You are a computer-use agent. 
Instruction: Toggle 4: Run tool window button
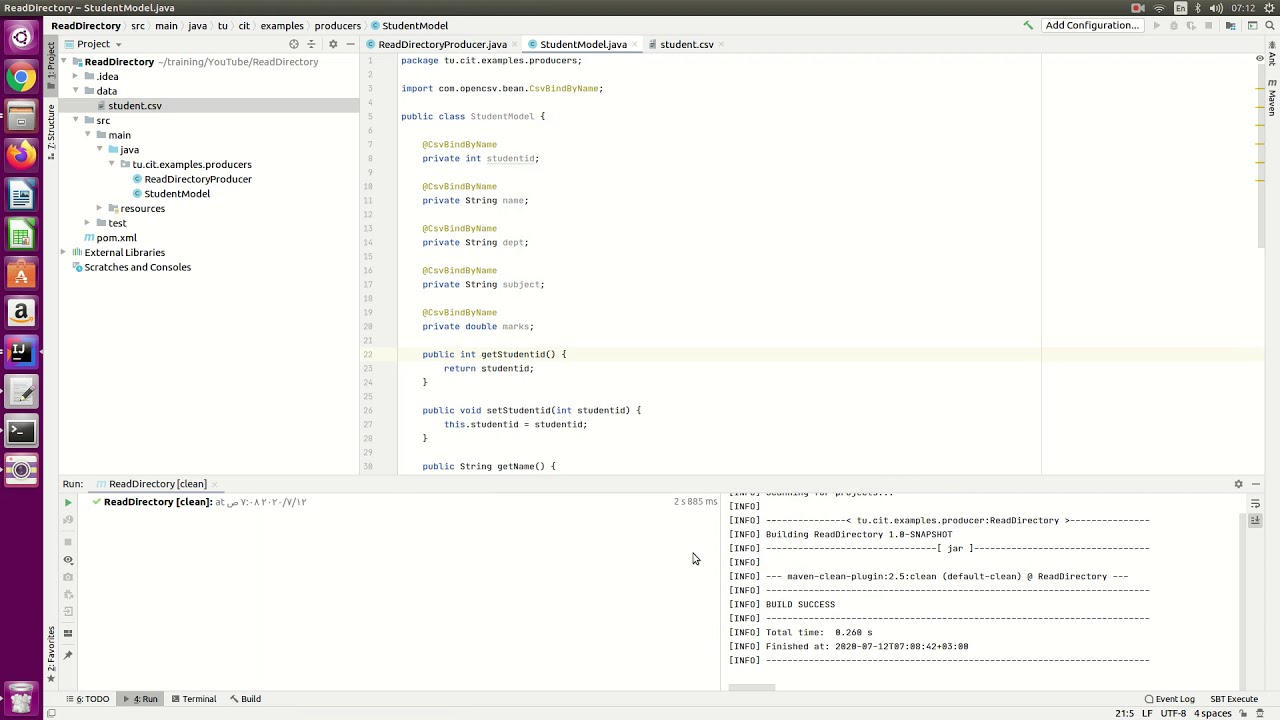[x=140, y=699]
